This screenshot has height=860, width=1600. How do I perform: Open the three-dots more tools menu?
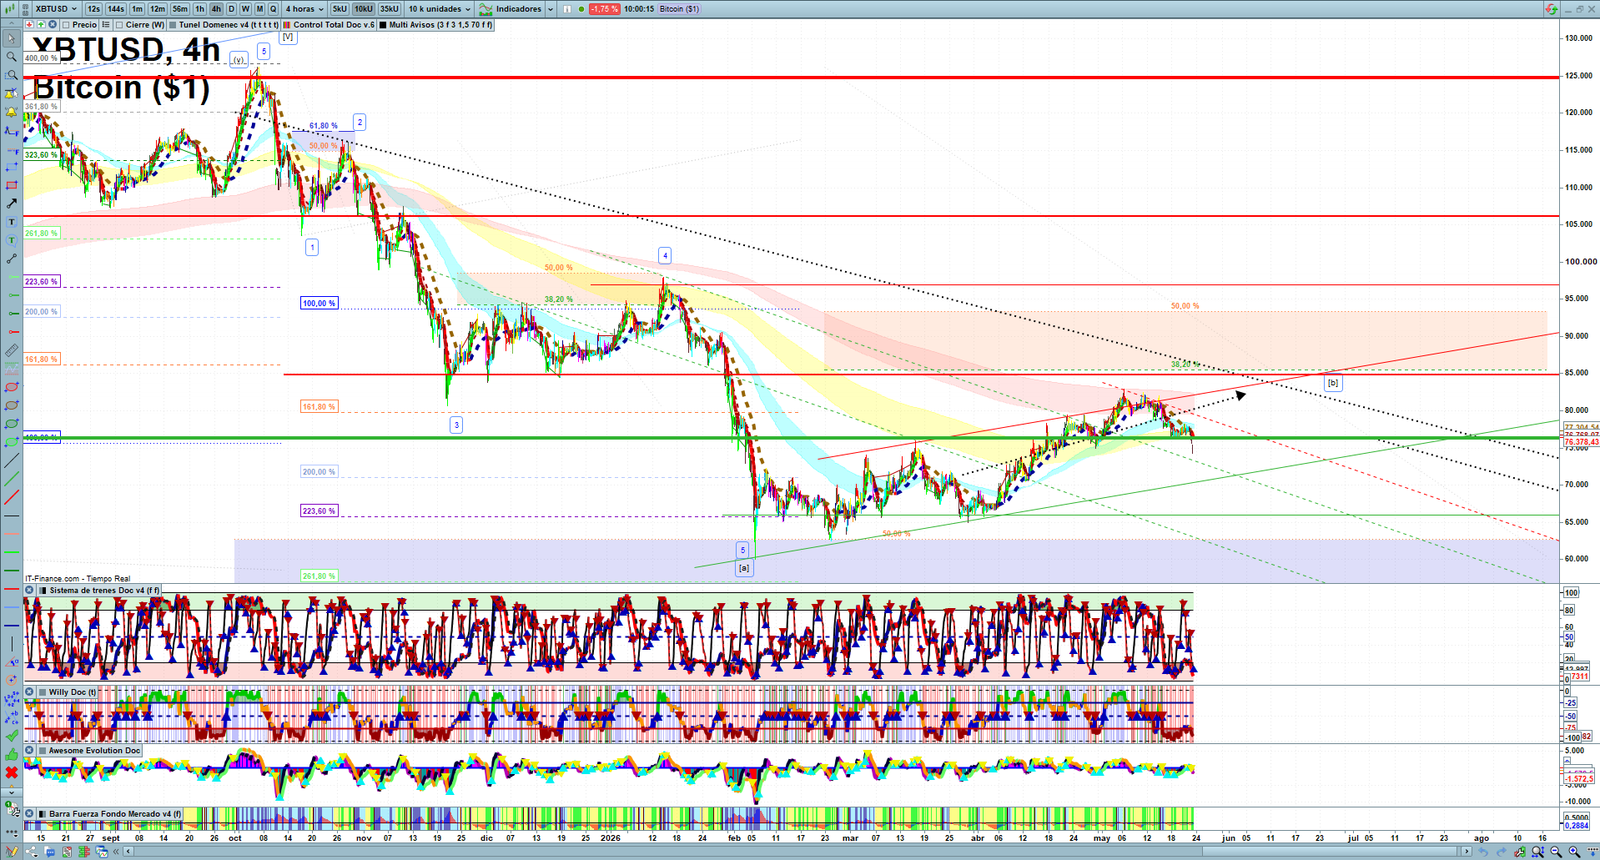pyautogui.click(x=12, y=831)
